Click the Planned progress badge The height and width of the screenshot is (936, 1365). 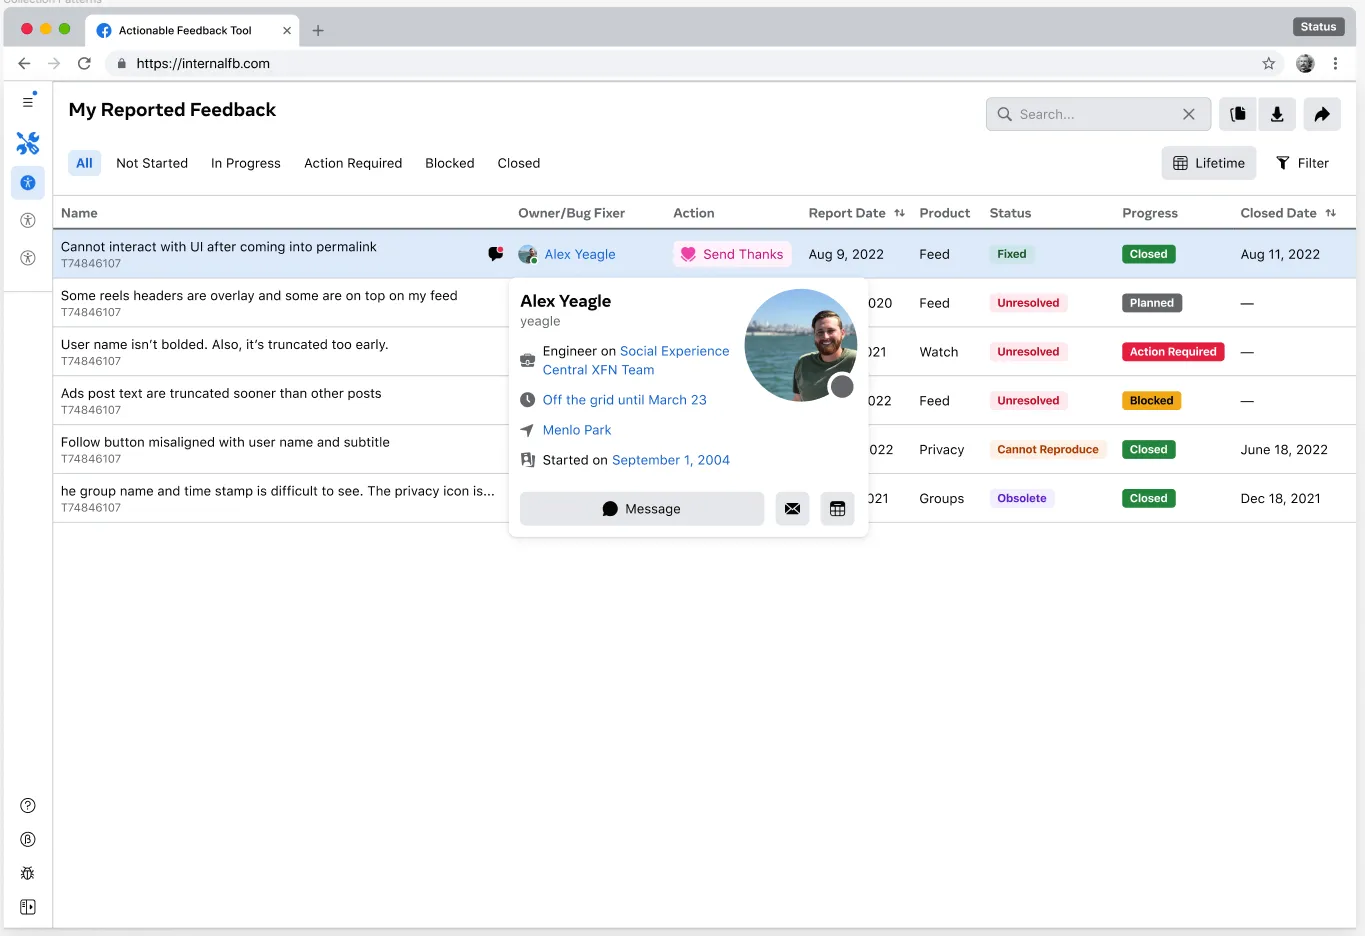[1152, 303]
